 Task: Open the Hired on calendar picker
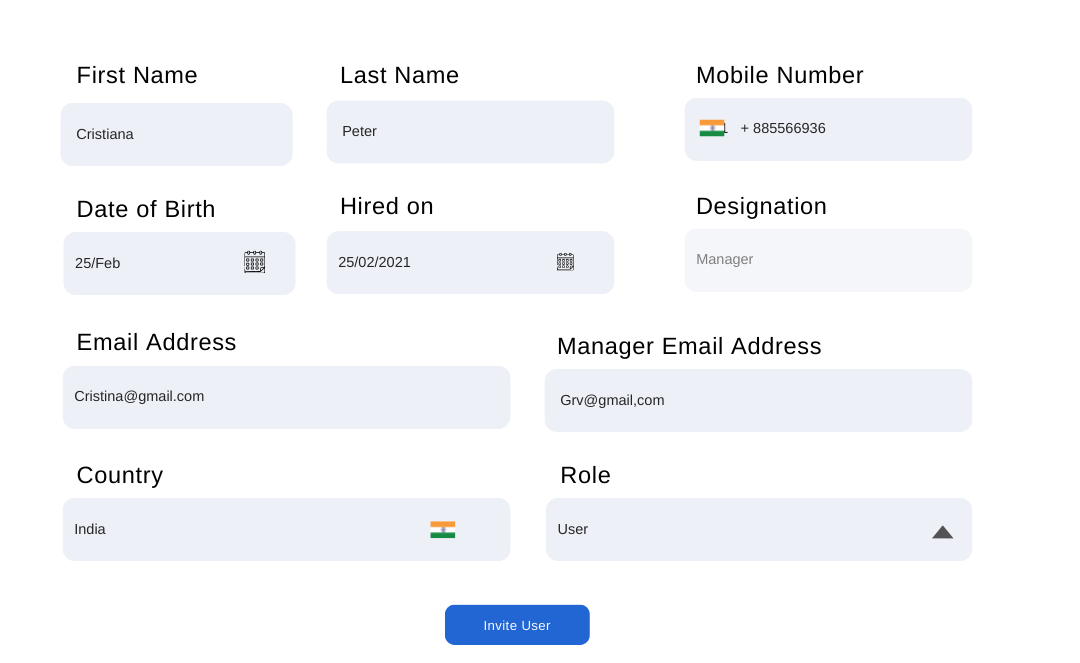coord(565,262)
